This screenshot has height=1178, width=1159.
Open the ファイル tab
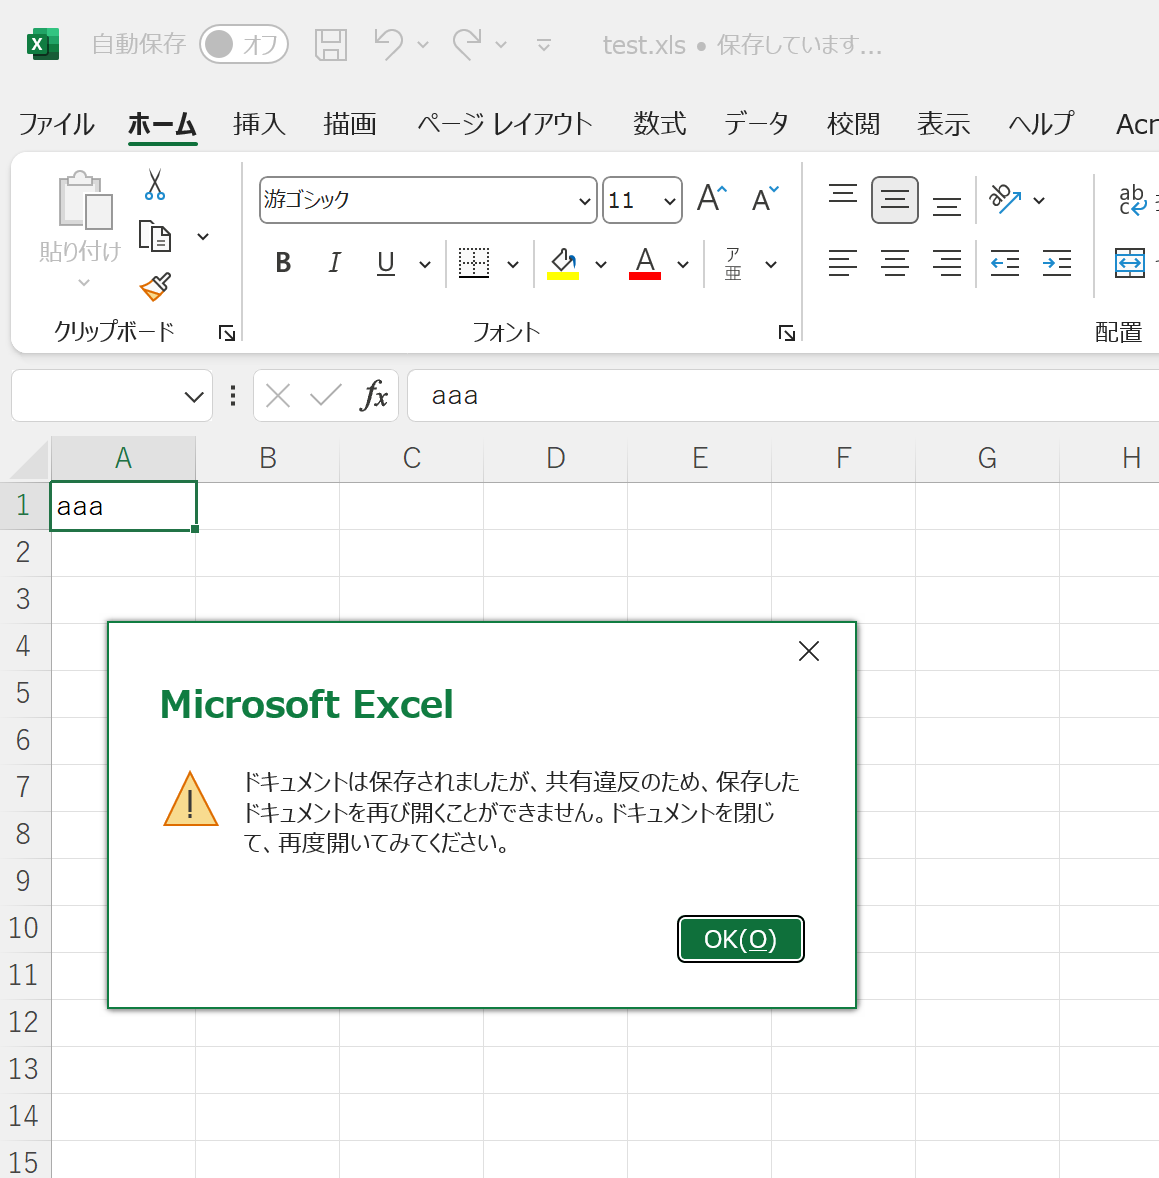click(56, 124)
